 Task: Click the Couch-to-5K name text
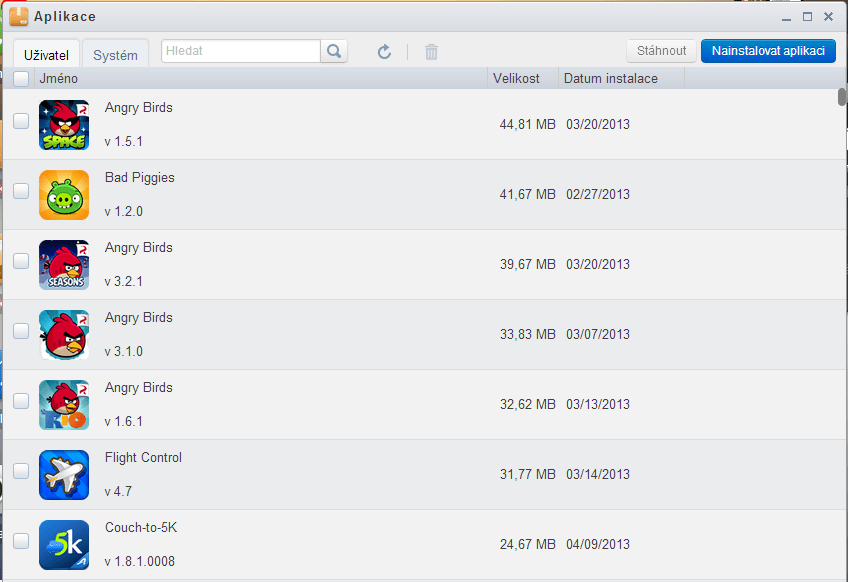(x=141, y=527)
